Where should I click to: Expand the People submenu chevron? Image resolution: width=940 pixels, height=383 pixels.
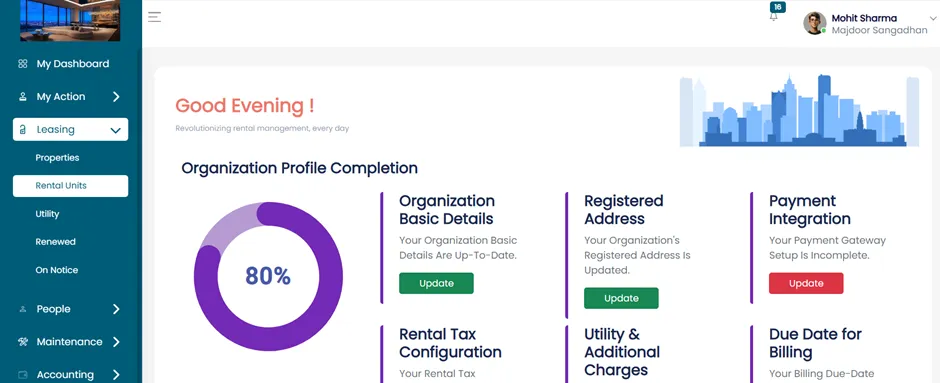pyautogui.click(x=116, y=309)
